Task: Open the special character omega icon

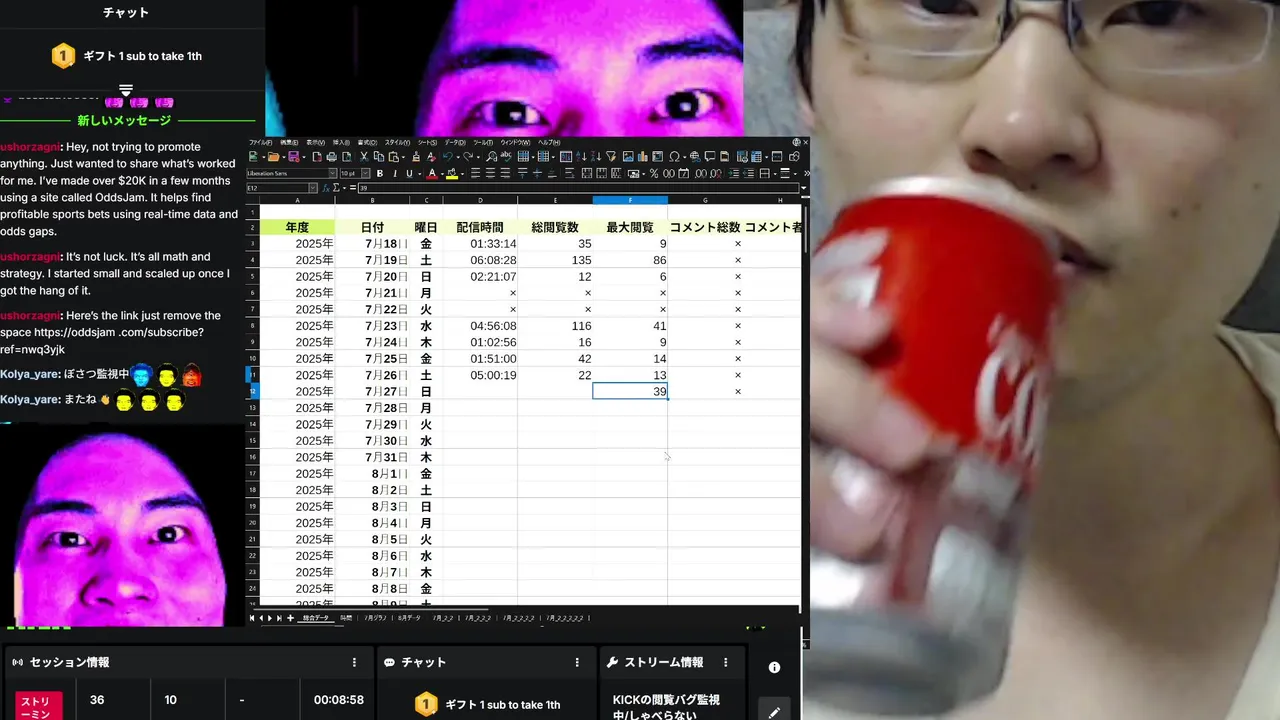Action: [x=674, y=157]
